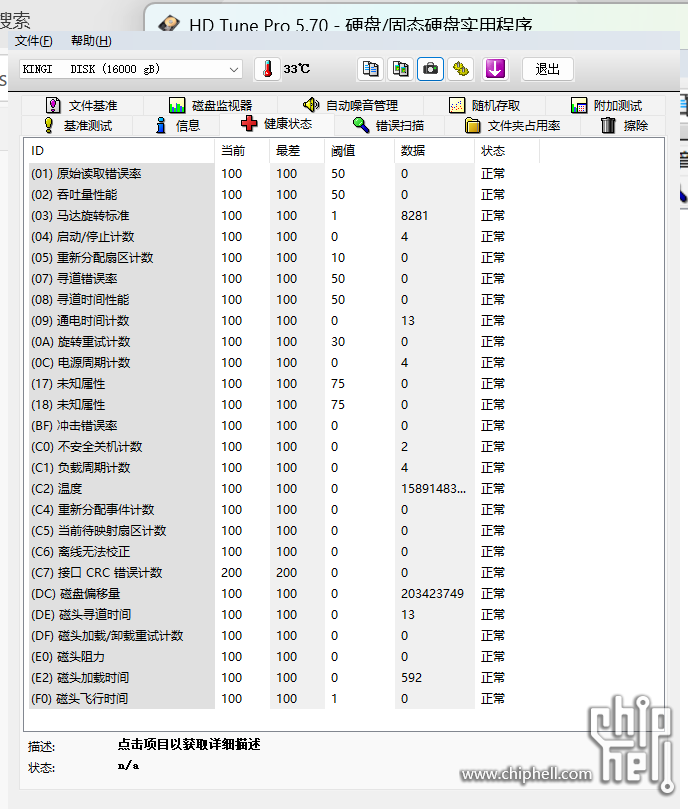The height and width of the screenshot is (809, 688).
Task: Open the options wrench icon
Action: point(461,69)
